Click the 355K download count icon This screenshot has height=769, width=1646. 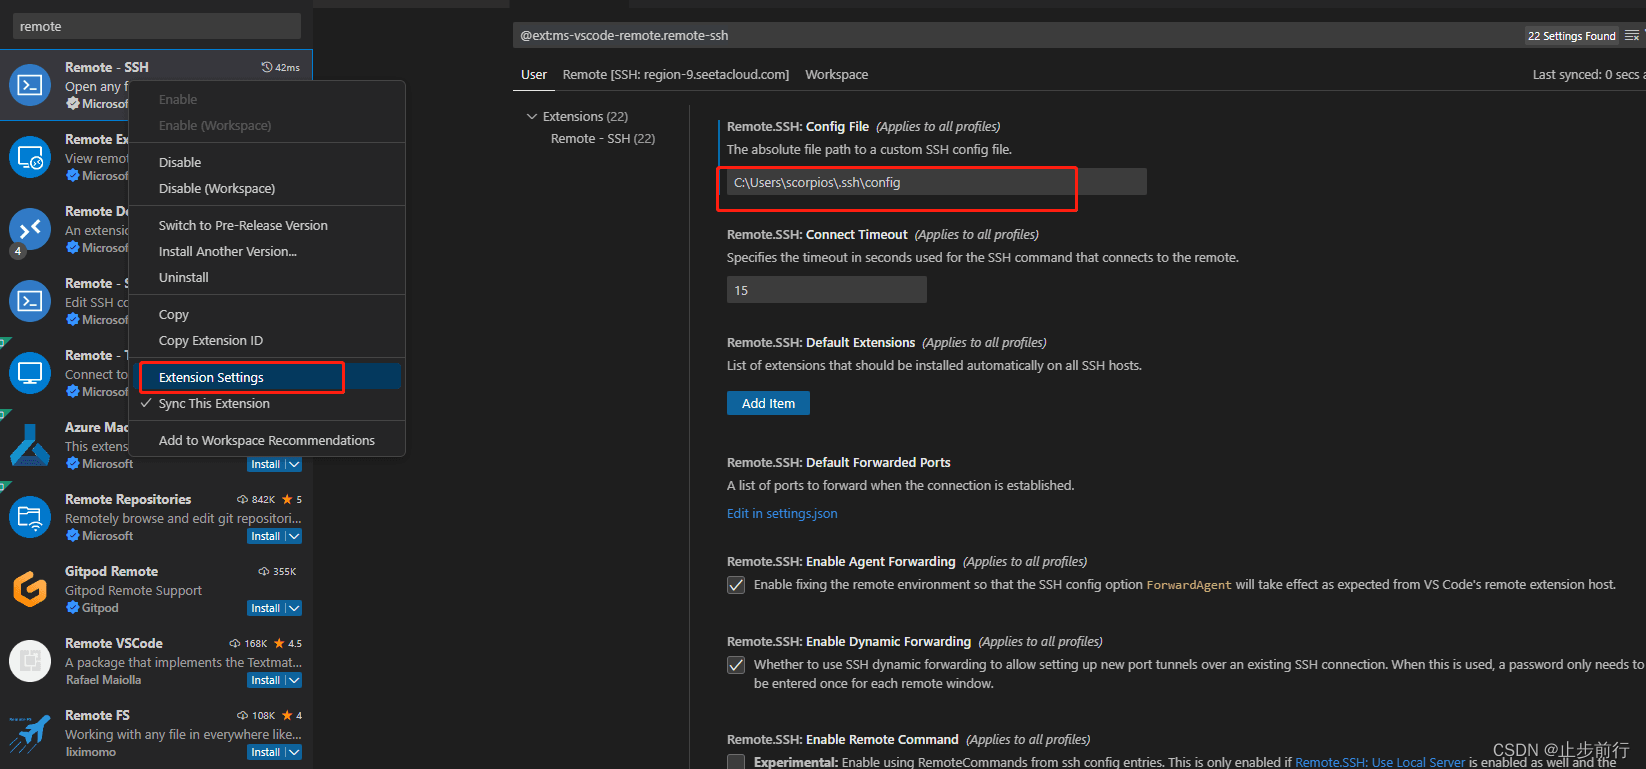pos(264,571)
